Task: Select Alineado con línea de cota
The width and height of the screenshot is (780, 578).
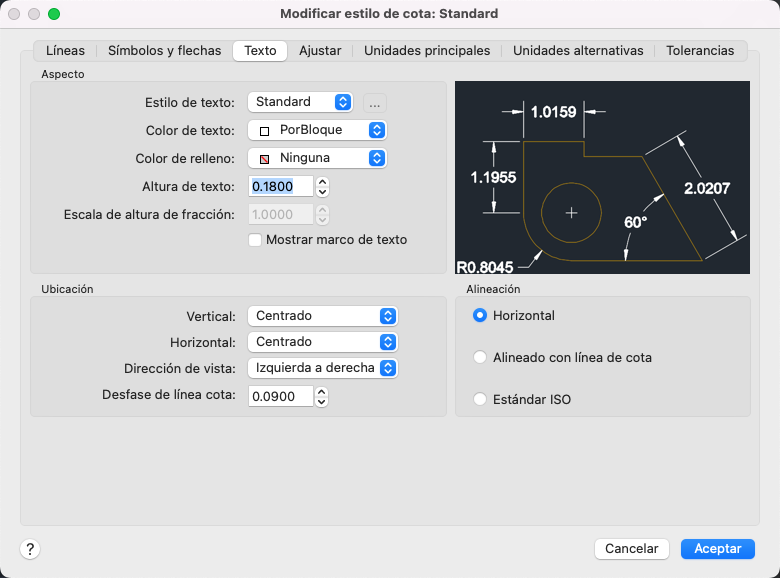Action: tap(481, 357)
